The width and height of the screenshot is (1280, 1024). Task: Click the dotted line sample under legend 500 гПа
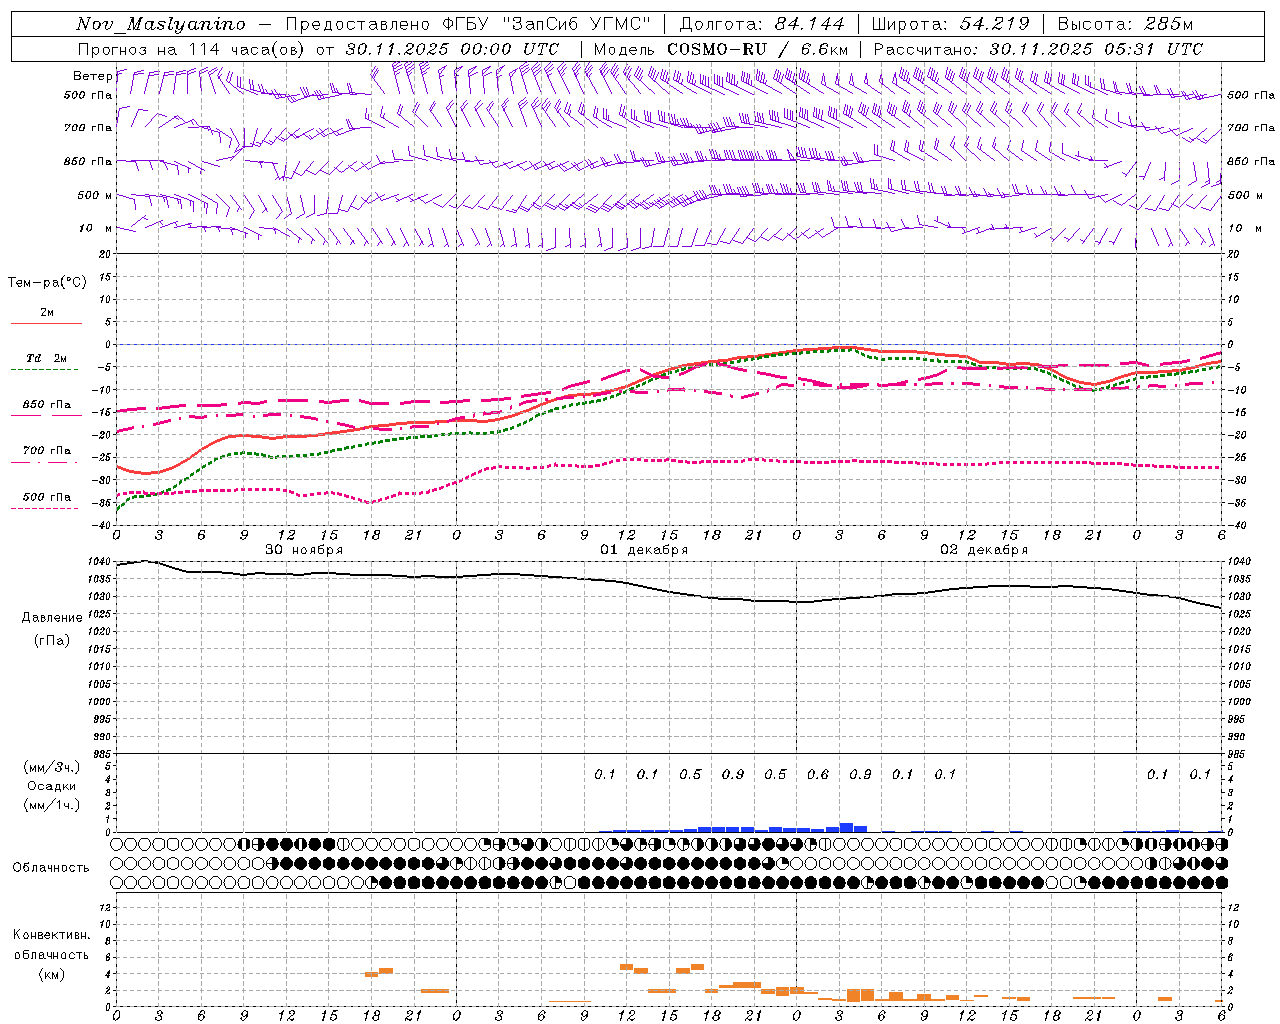[x=45, y=509]
